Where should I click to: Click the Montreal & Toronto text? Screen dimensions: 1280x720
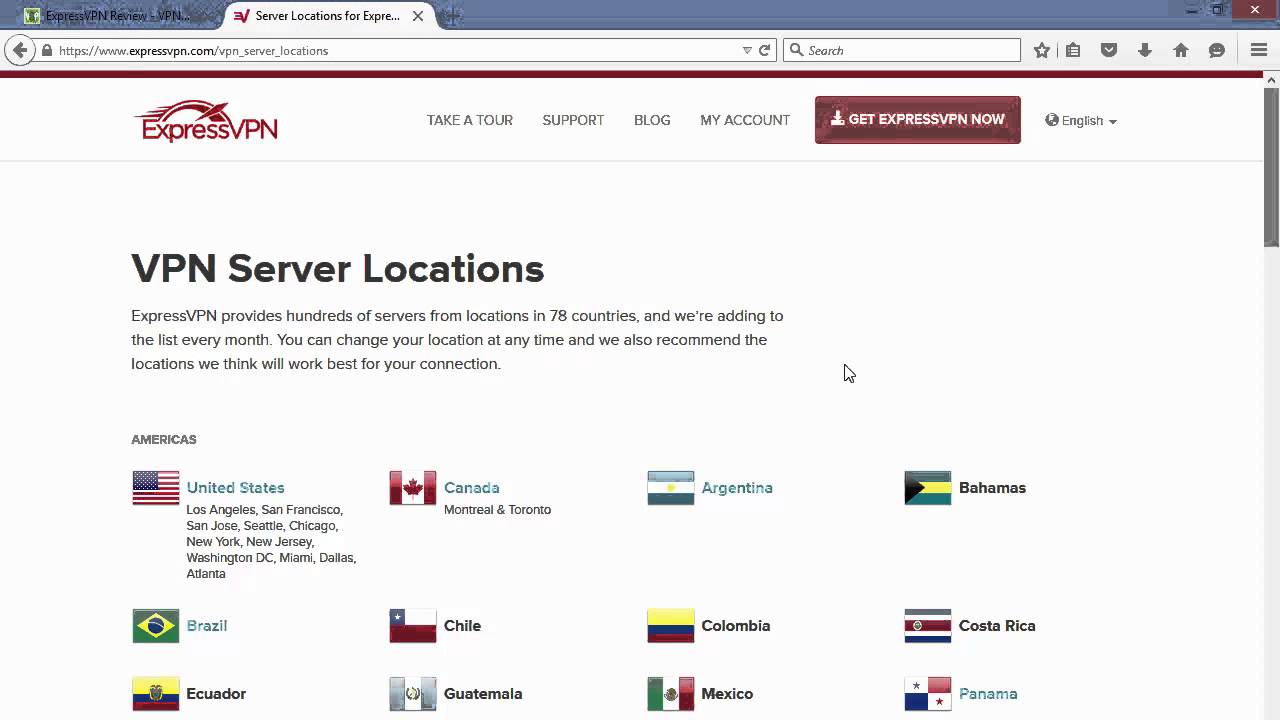coord(497,510)
